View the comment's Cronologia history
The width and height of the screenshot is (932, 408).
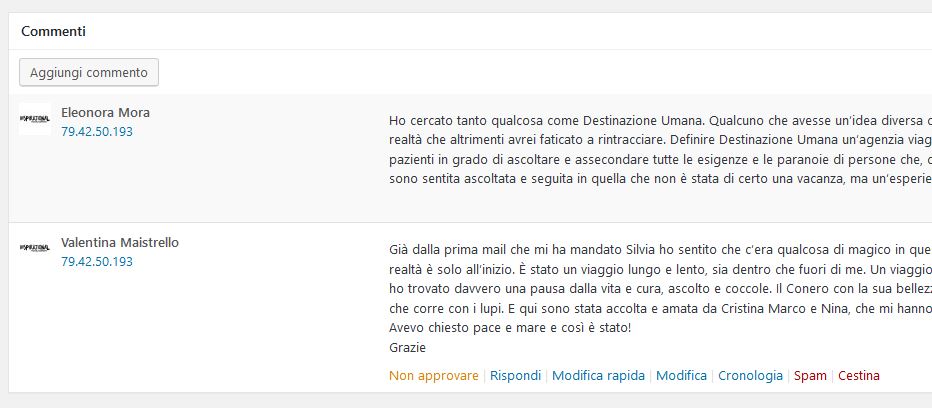[x=750, y=376]
